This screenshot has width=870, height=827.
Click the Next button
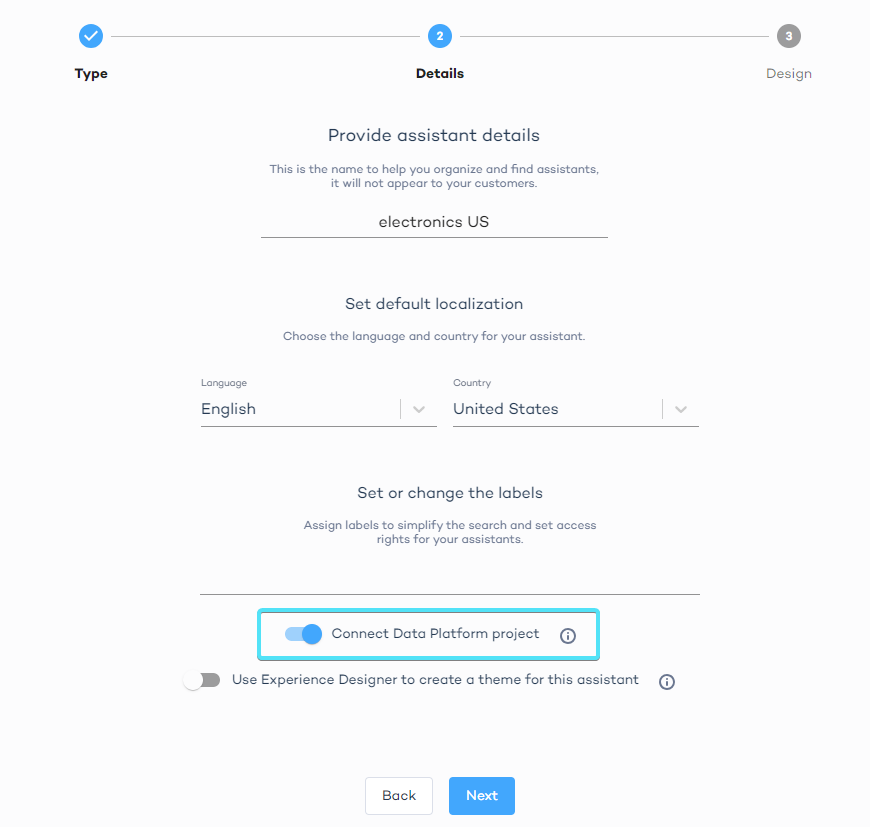(481, 795)
